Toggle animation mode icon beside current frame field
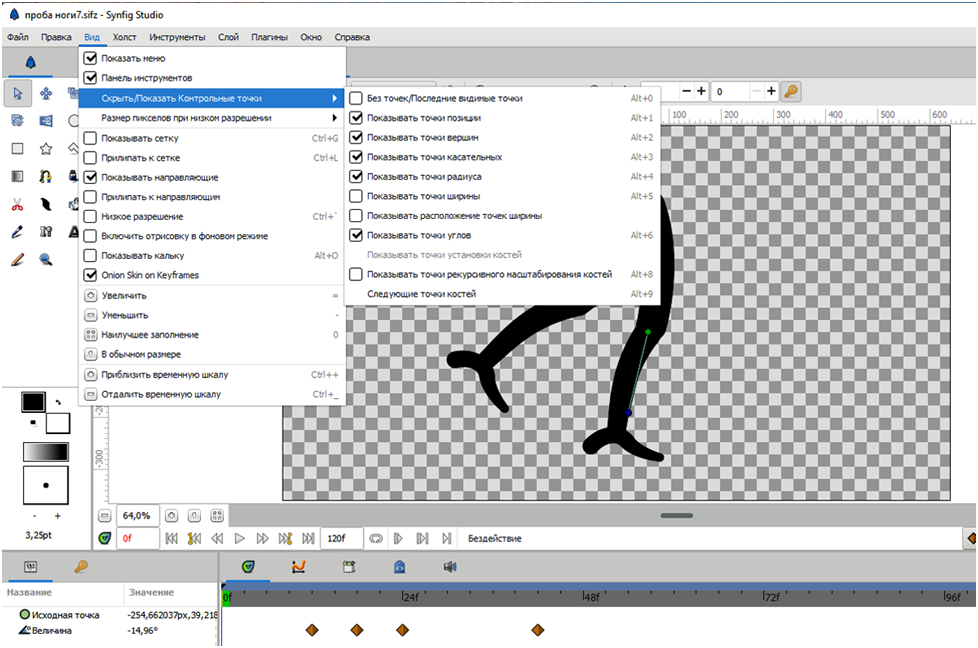This screenshot has height=648, width=978. pyautogui.click(x=105, y=538)
